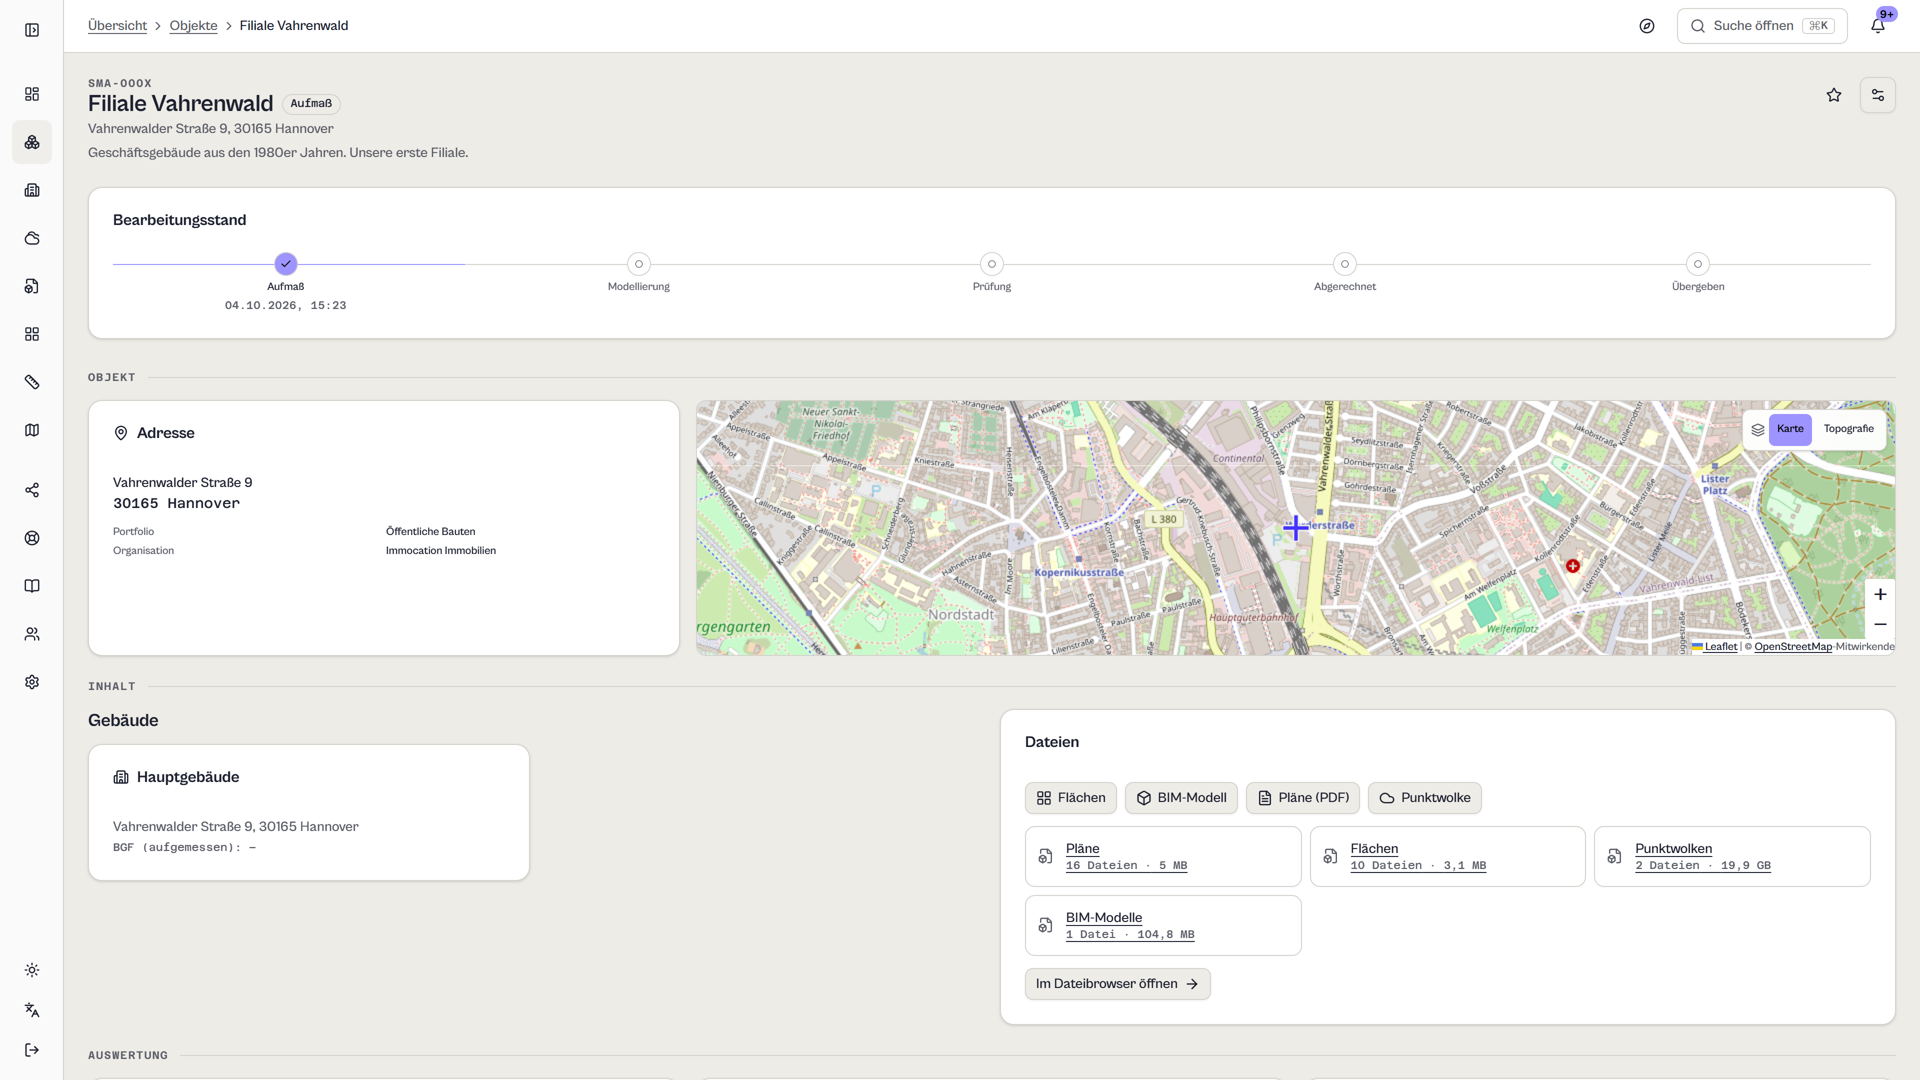1920x1080 pixels.
Task: Open the settings gear sidebar icon
Action: 32,682
